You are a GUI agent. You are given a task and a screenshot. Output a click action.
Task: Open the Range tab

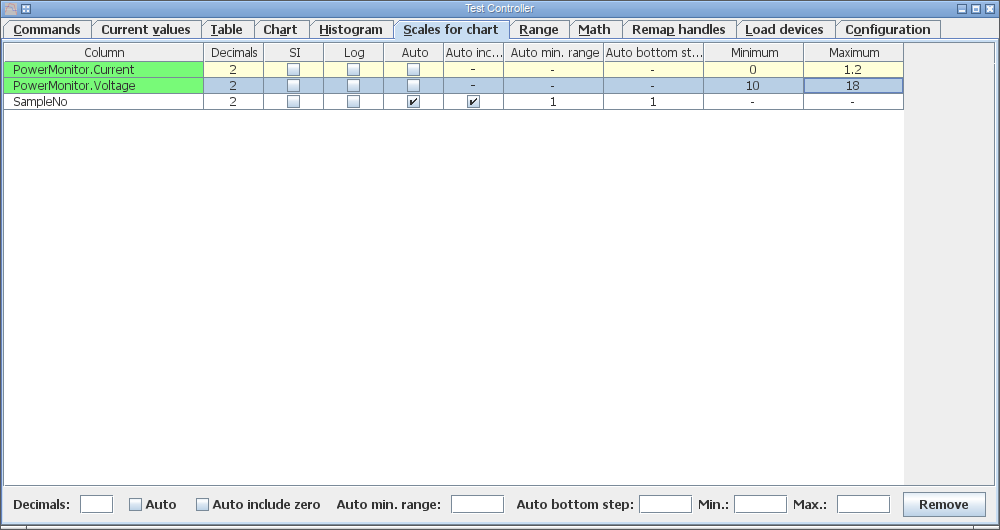tap(539, 30)
